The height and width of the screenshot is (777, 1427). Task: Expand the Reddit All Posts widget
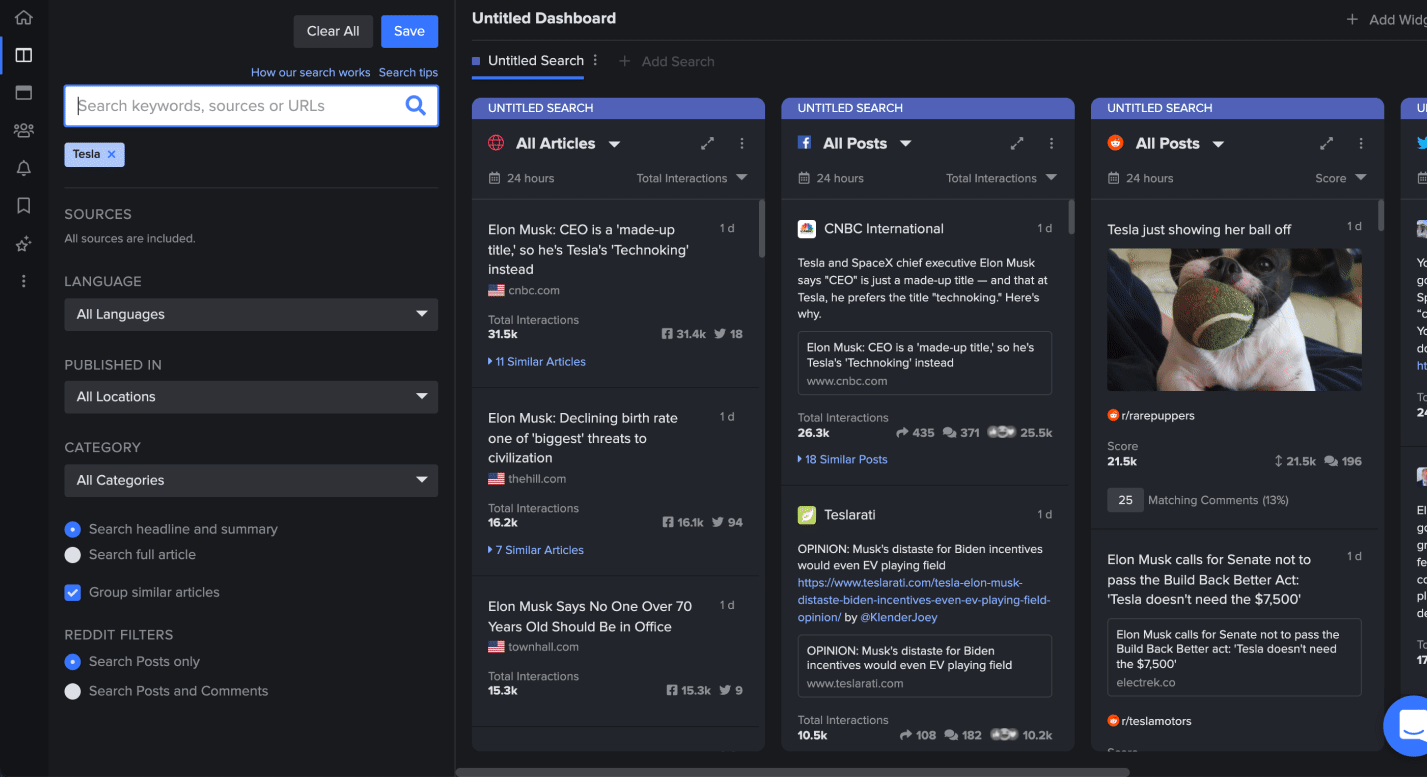tap(1327, 144)
